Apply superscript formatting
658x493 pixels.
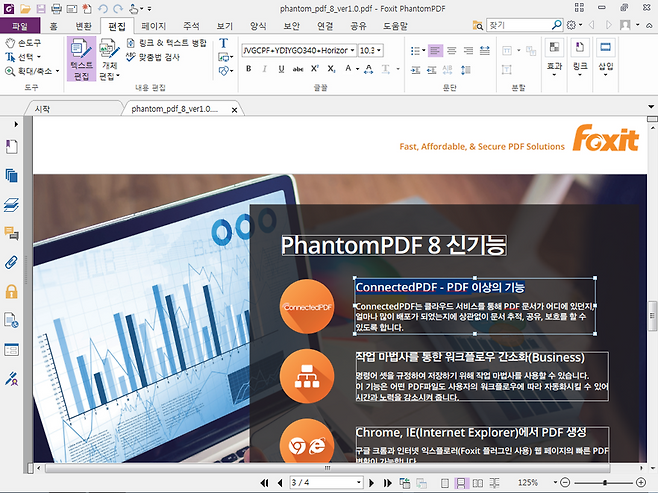[315, 69]
